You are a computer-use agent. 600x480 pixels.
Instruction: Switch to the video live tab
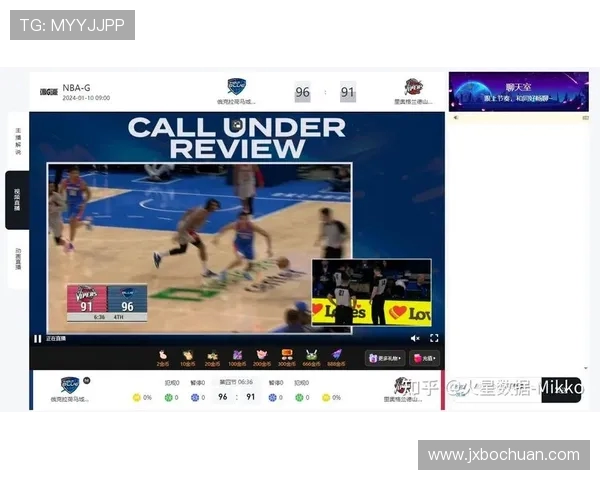(x=17, y=199)
